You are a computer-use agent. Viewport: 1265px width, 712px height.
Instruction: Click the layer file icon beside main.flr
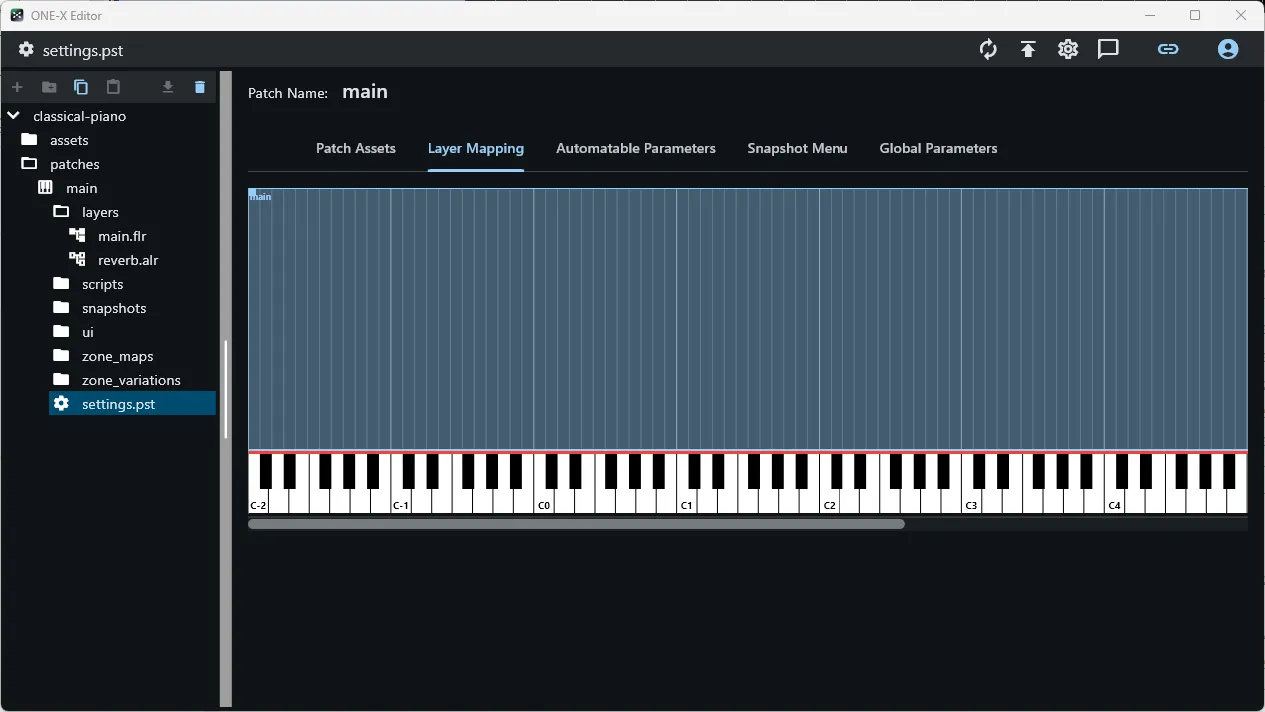tap(77, 236)
